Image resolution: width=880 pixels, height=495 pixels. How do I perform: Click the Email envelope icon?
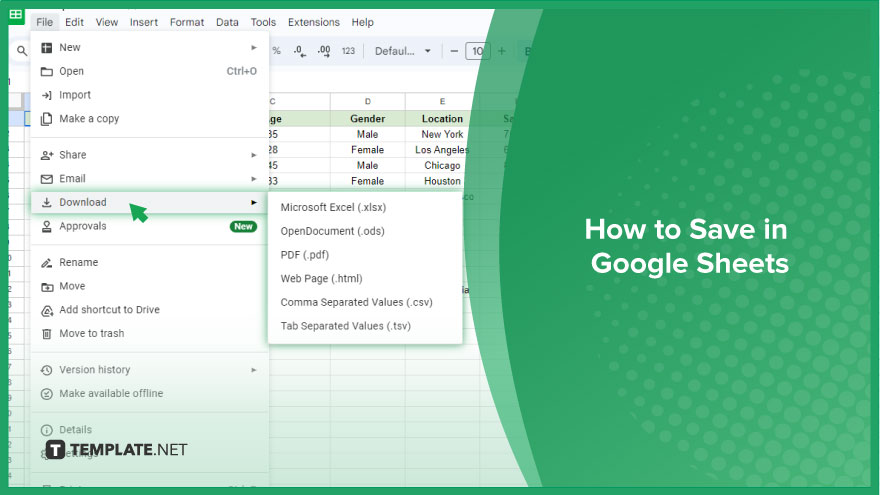(47, 178)
